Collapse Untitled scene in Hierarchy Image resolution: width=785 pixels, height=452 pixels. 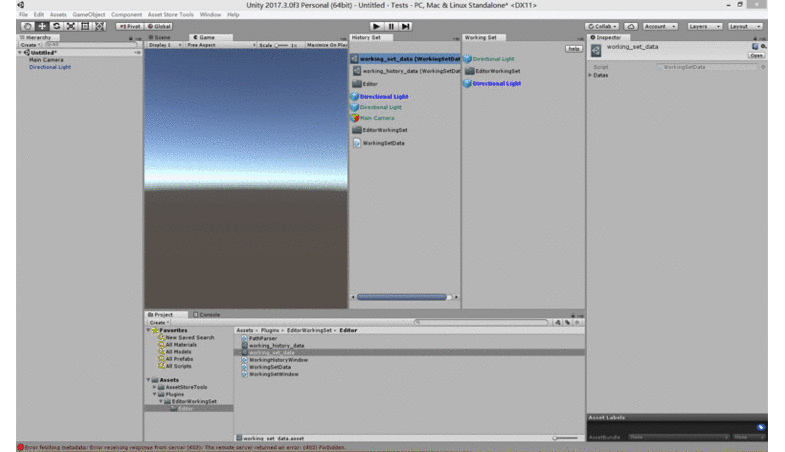(x=20, y=53)
